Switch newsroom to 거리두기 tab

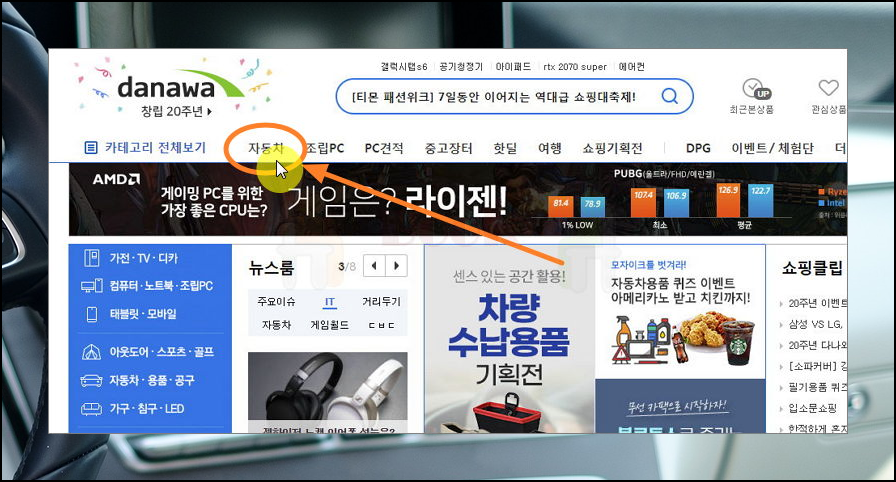(381, 302)
